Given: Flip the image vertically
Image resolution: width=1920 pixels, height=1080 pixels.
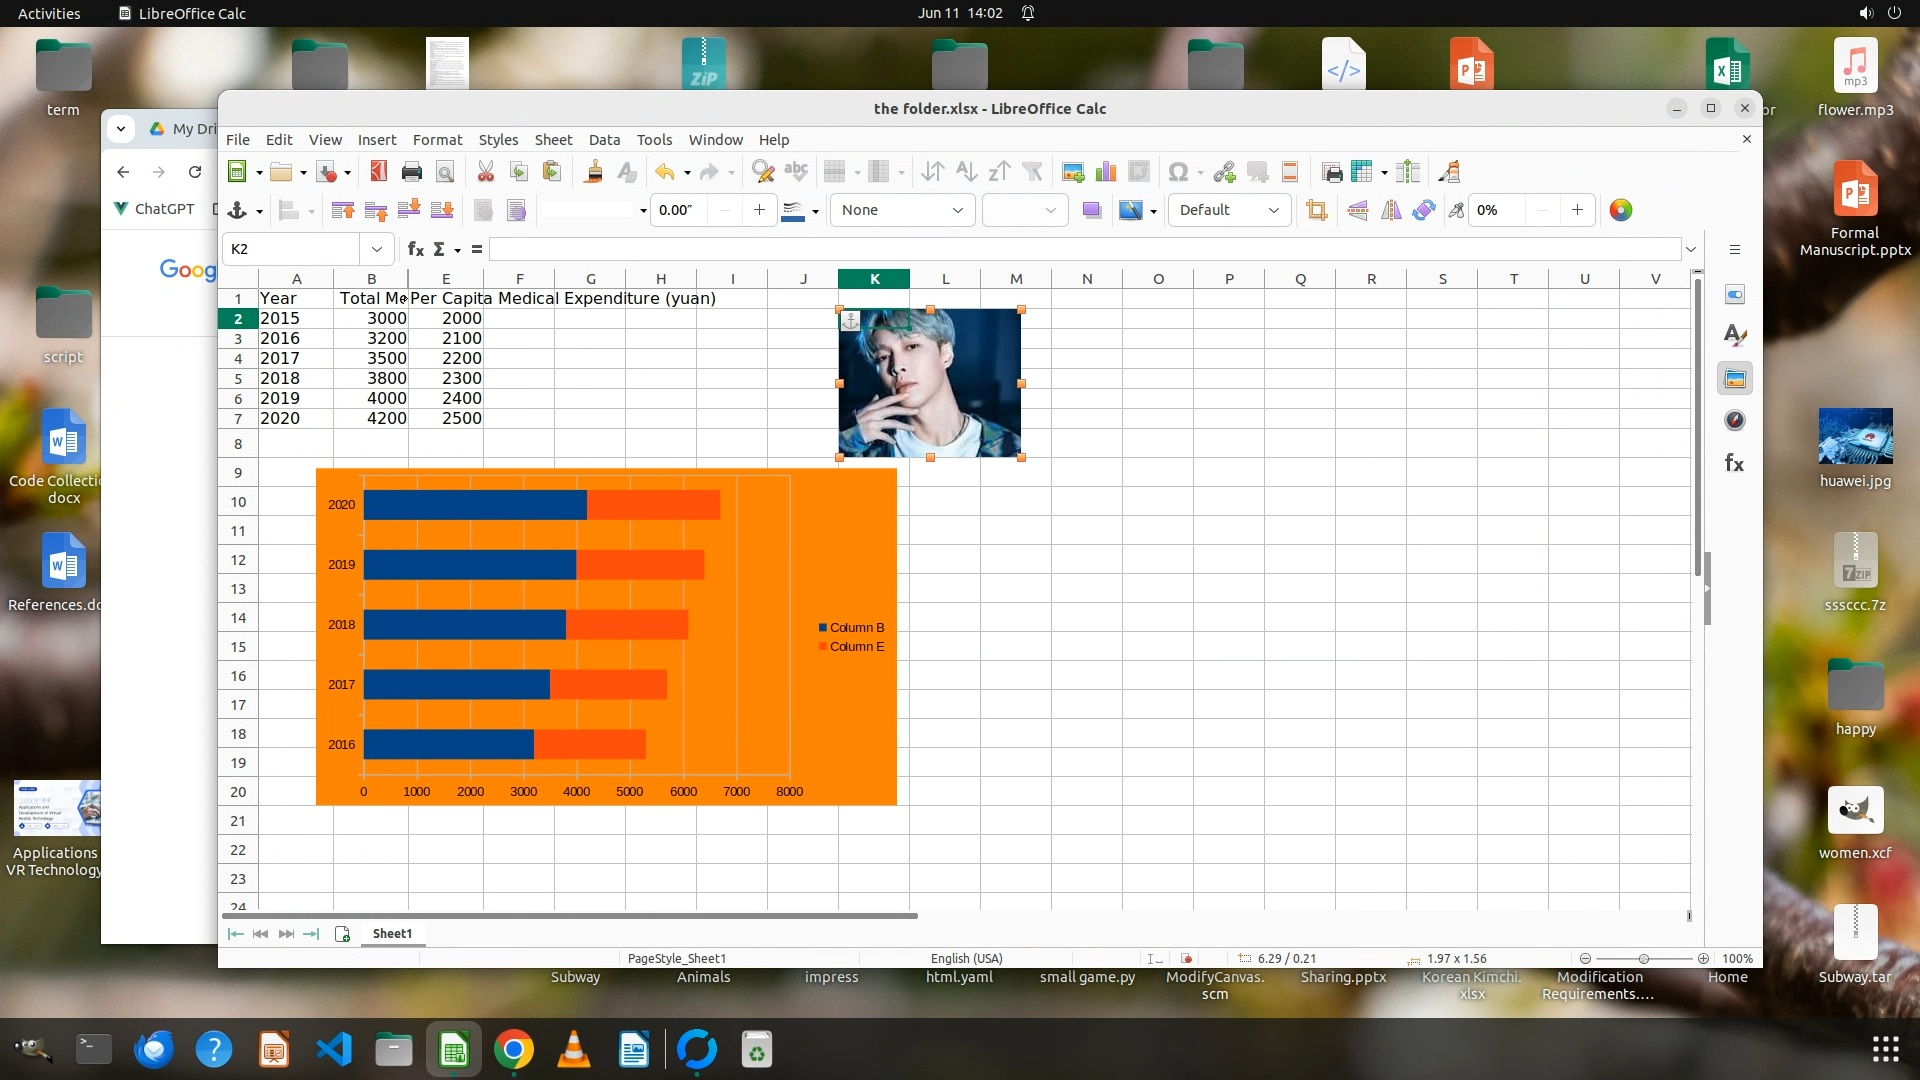Looking at the screenshot, I should [x=1358, y=210].
